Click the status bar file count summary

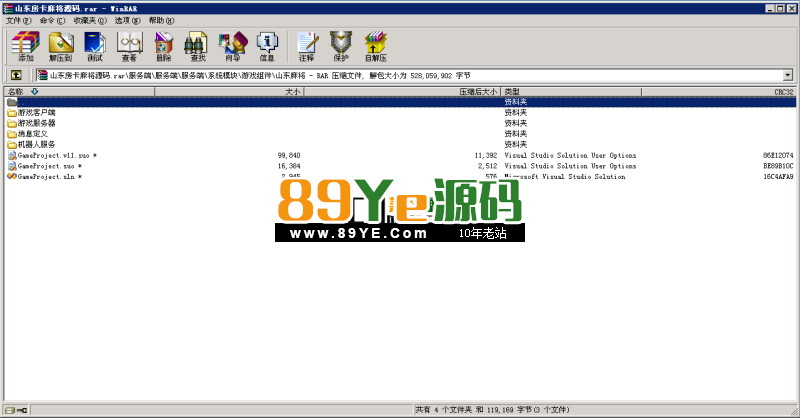click(492, 410)
